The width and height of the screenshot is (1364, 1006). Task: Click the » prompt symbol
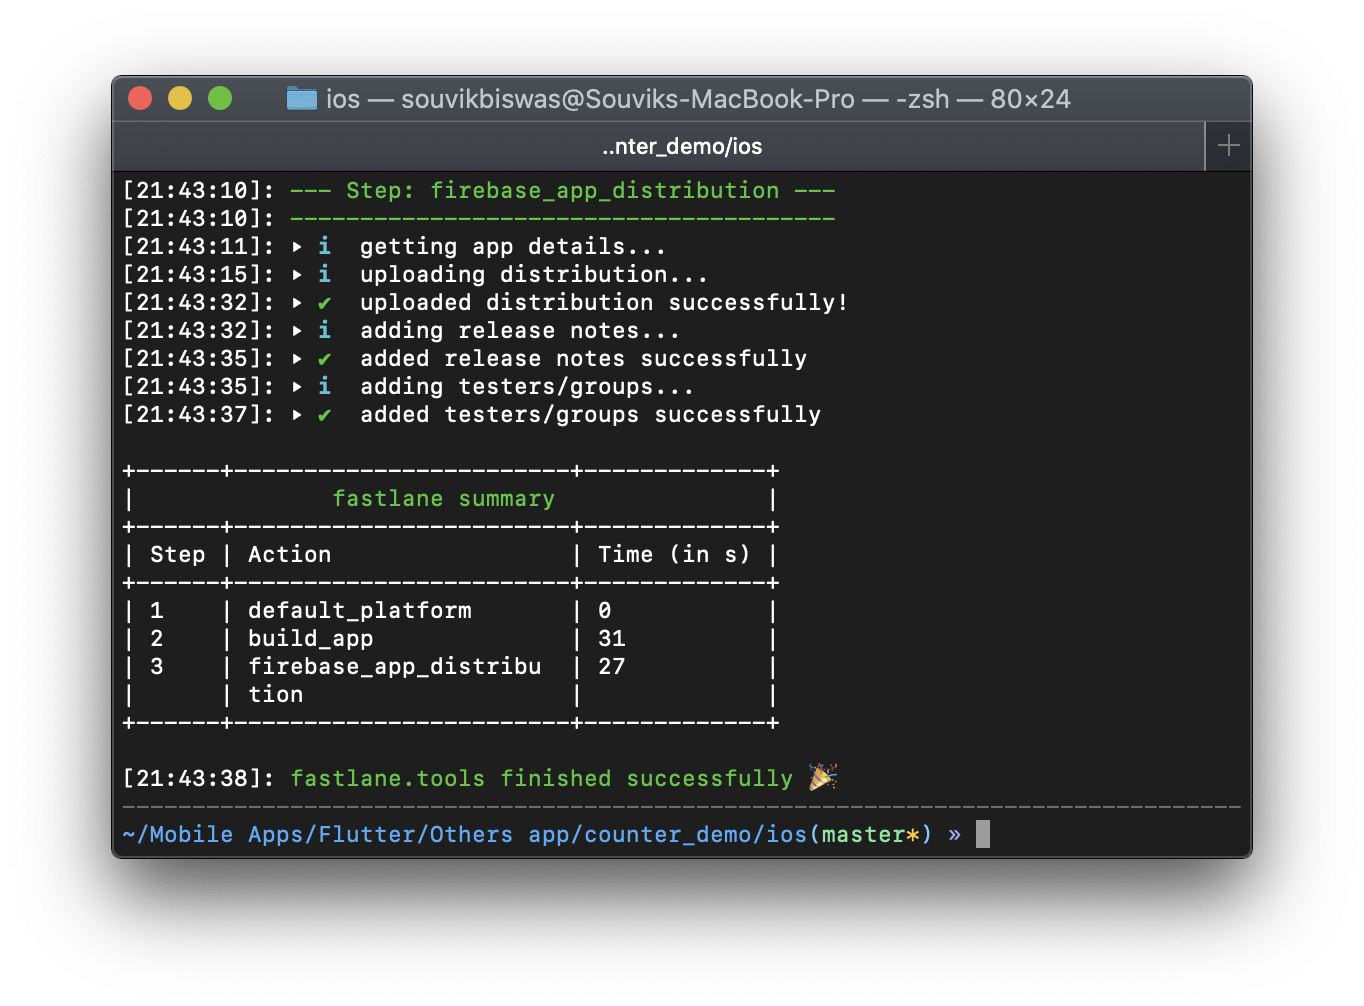point(954,835)
